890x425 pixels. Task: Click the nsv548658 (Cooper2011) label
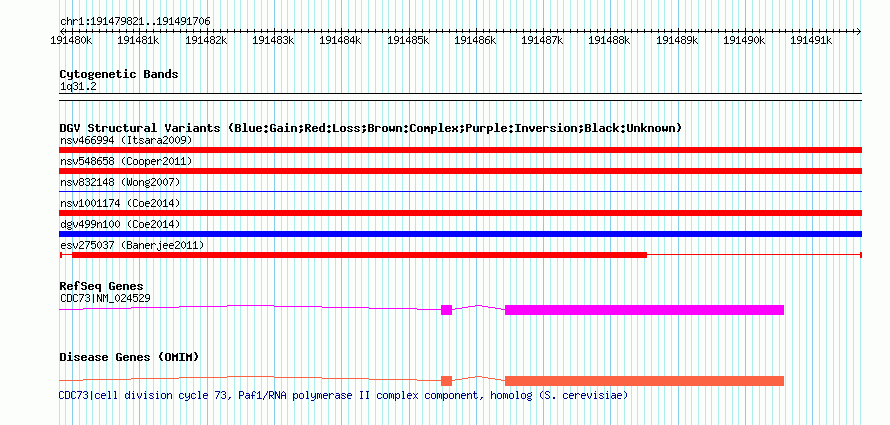click(126, 161)
